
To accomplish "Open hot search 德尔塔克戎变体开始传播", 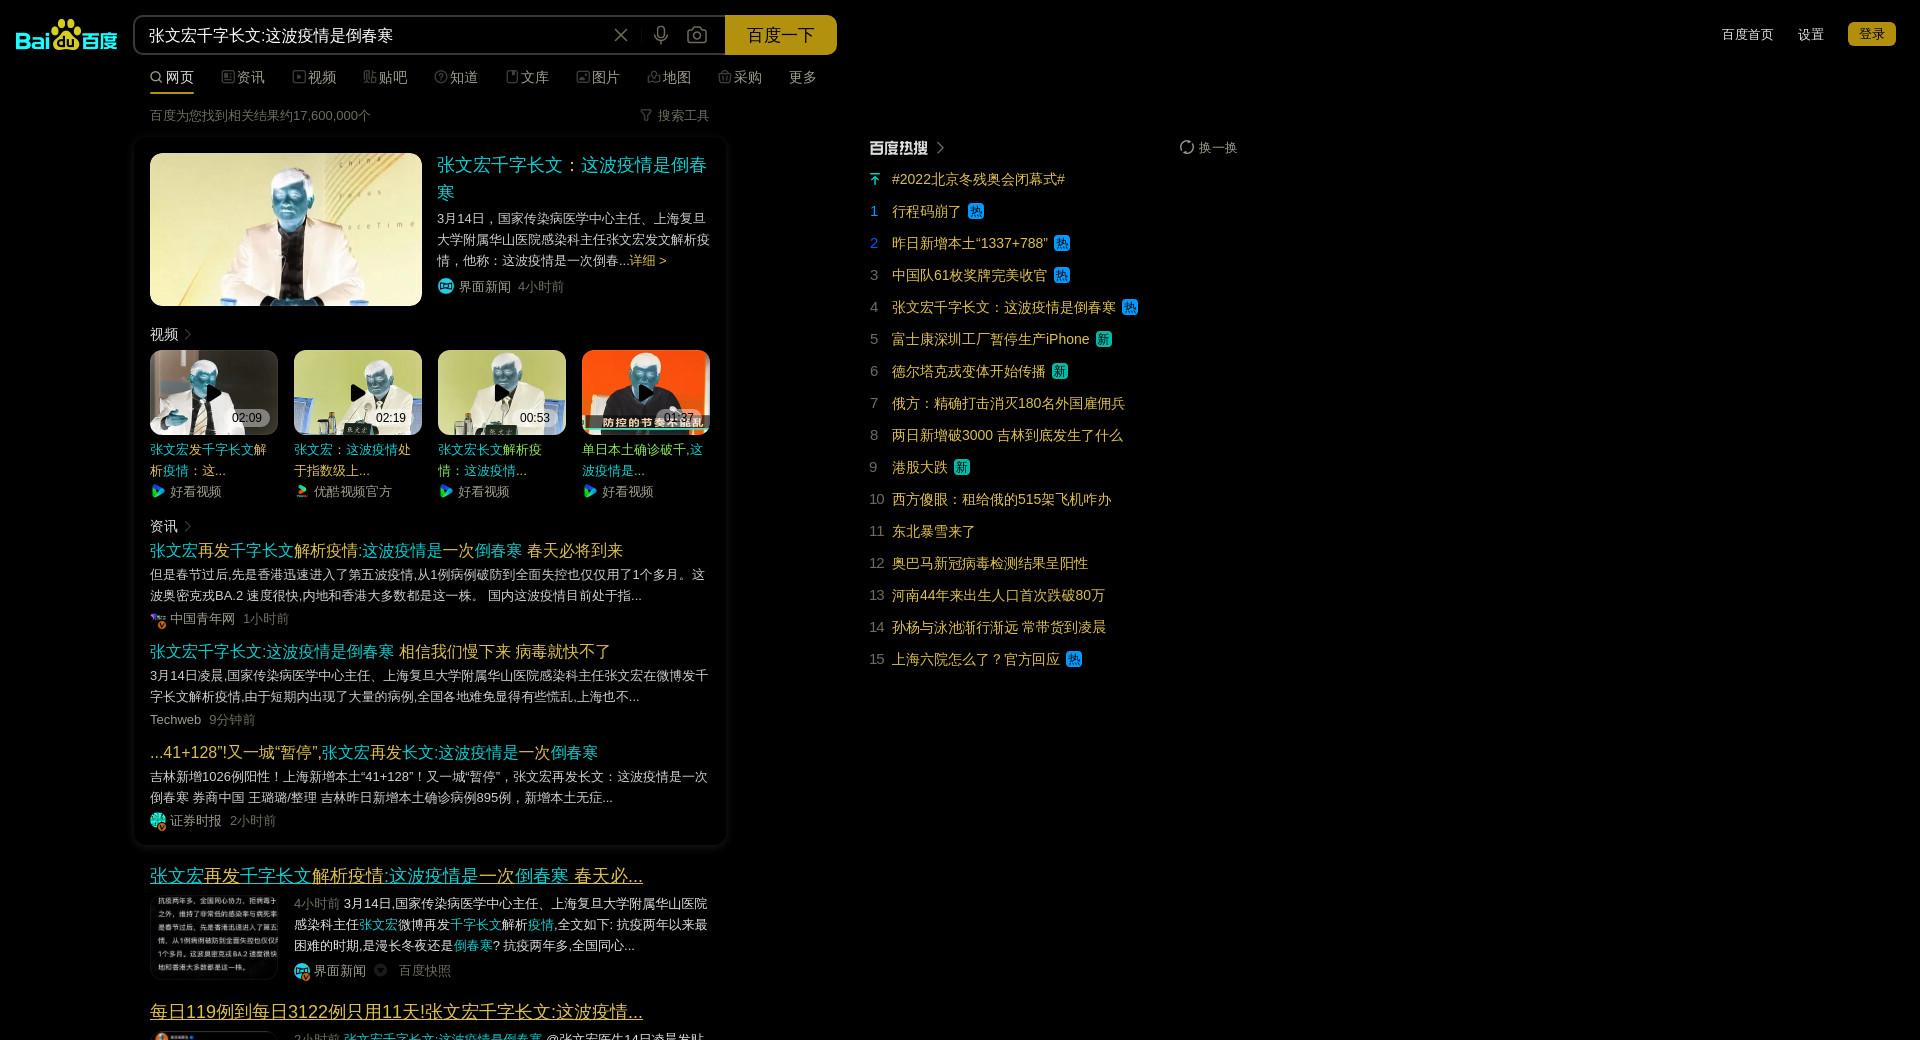I will (x=969, y=371).
